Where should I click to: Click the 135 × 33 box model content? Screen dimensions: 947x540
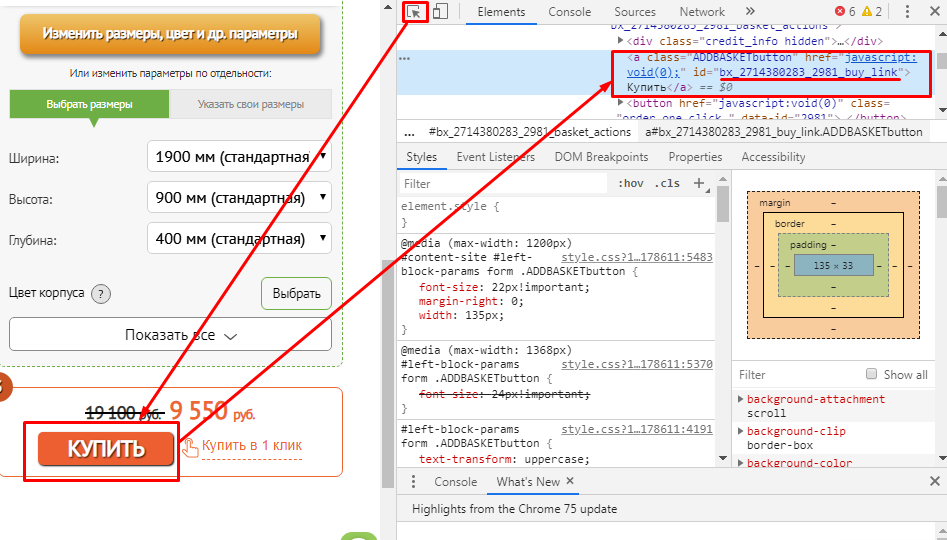(x=833, y=265)
